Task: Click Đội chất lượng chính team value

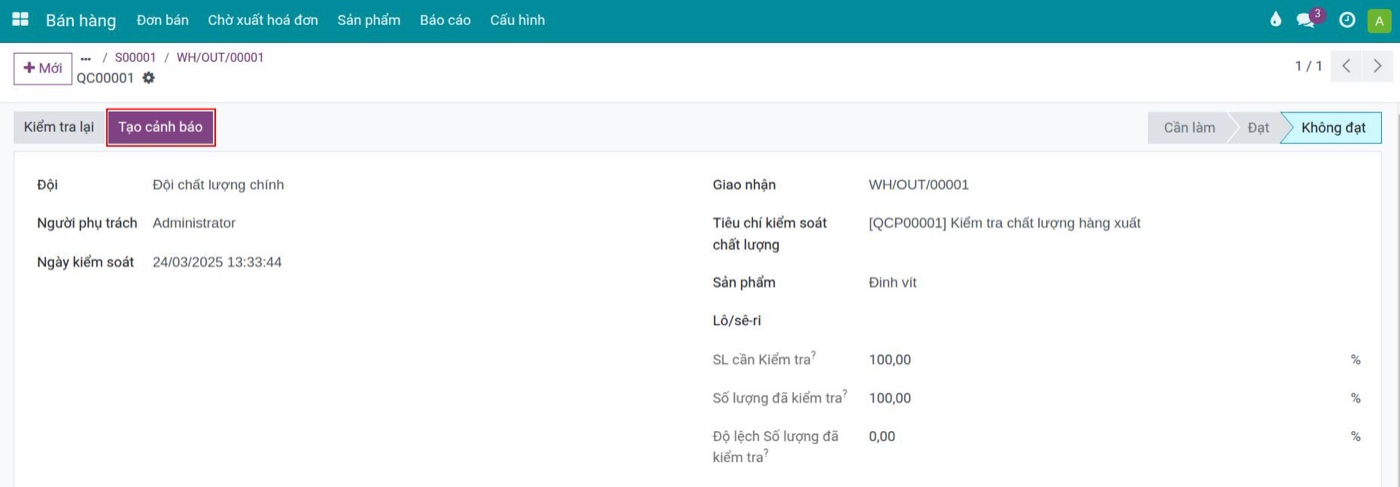Action: pos(218,184)
